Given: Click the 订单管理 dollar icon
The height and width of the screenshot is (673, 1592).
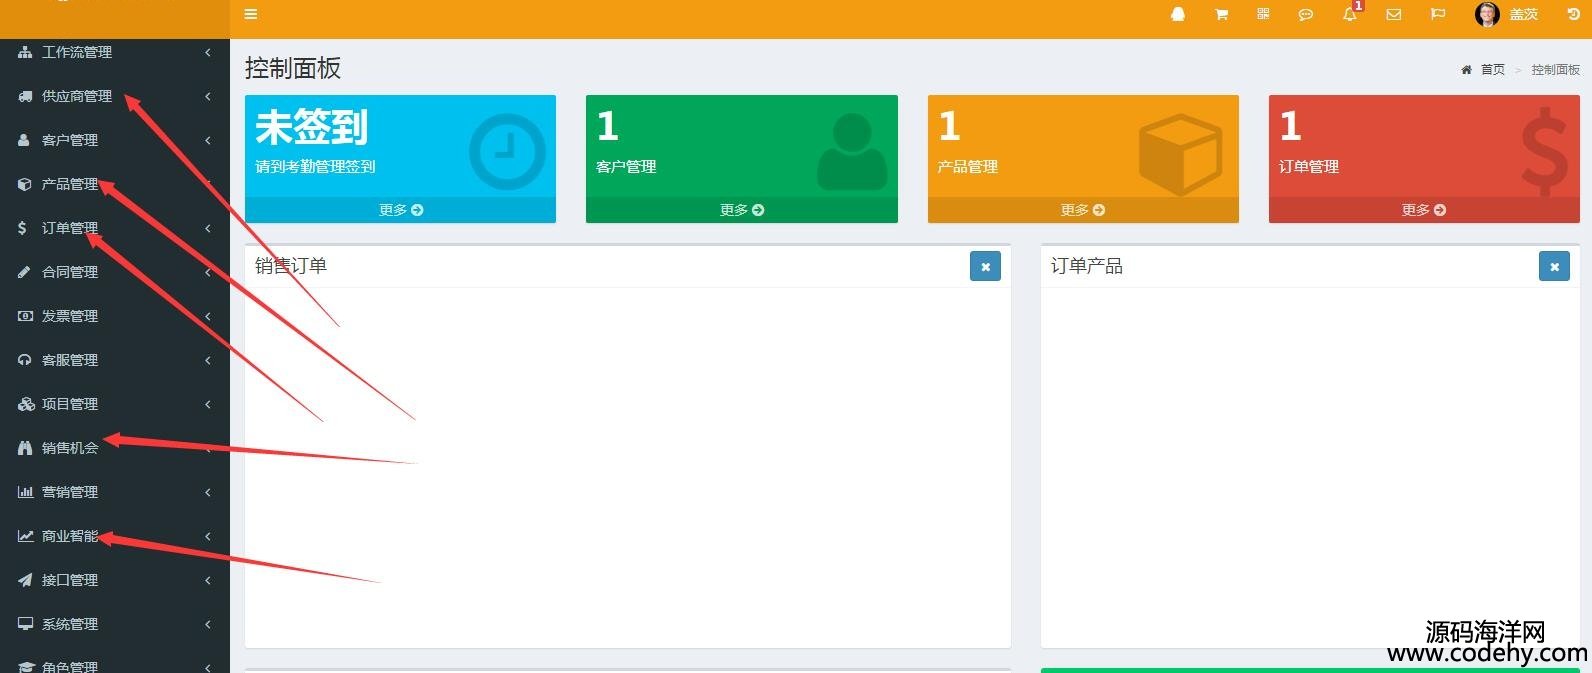Looking at the screenshot, I should [22, 228].
